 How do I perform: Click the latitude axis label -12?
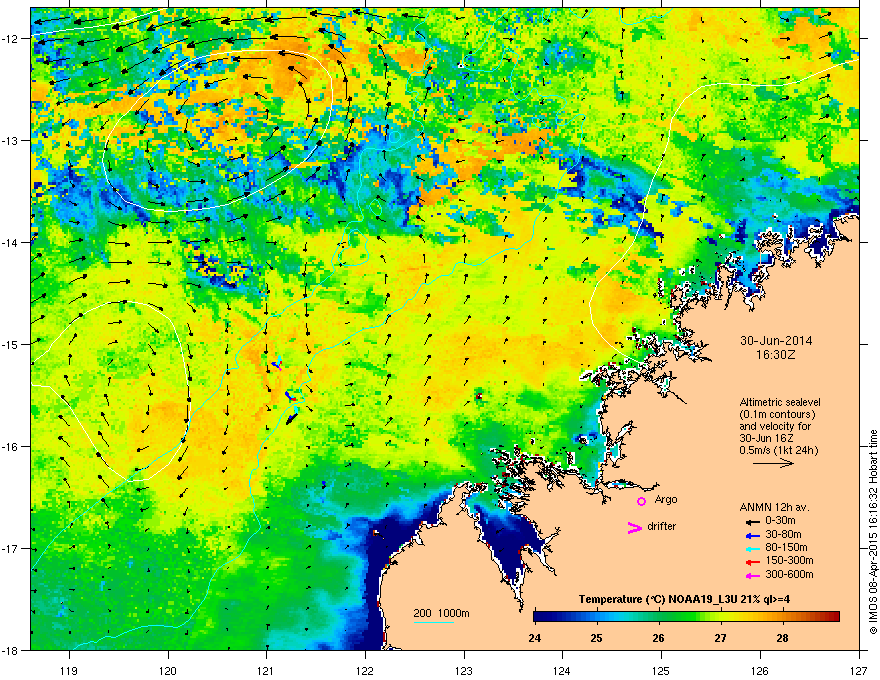(10, 38)
